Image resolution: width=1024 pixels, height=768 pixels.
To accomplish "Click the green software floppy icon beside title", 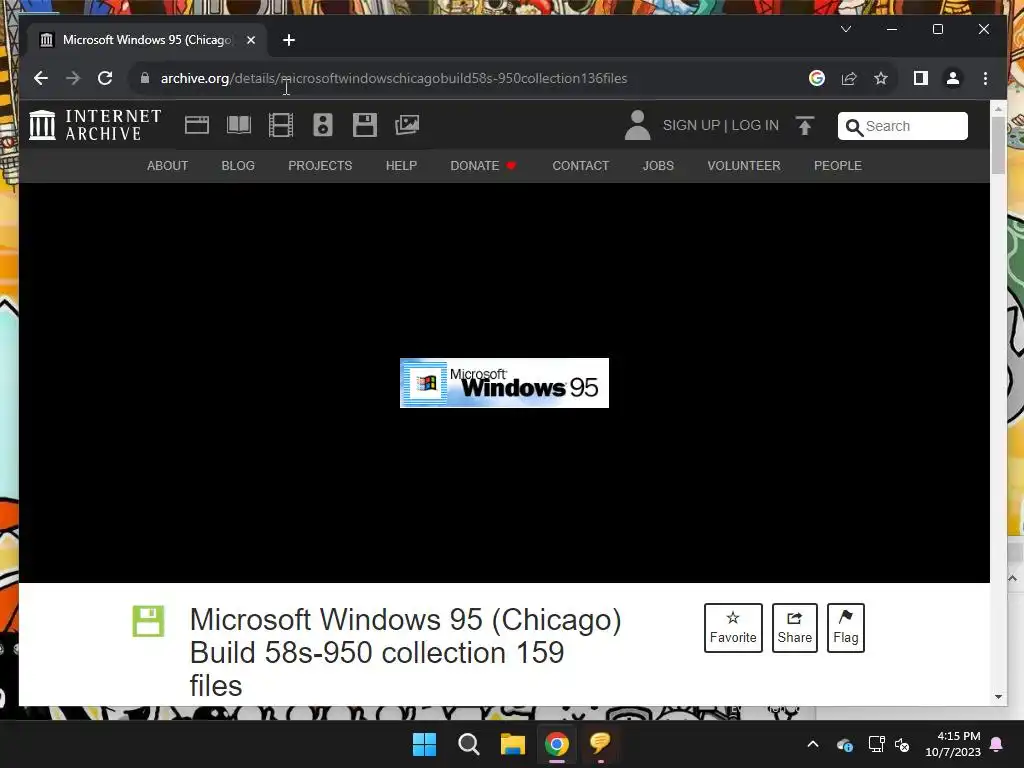I will click(148, 621).
